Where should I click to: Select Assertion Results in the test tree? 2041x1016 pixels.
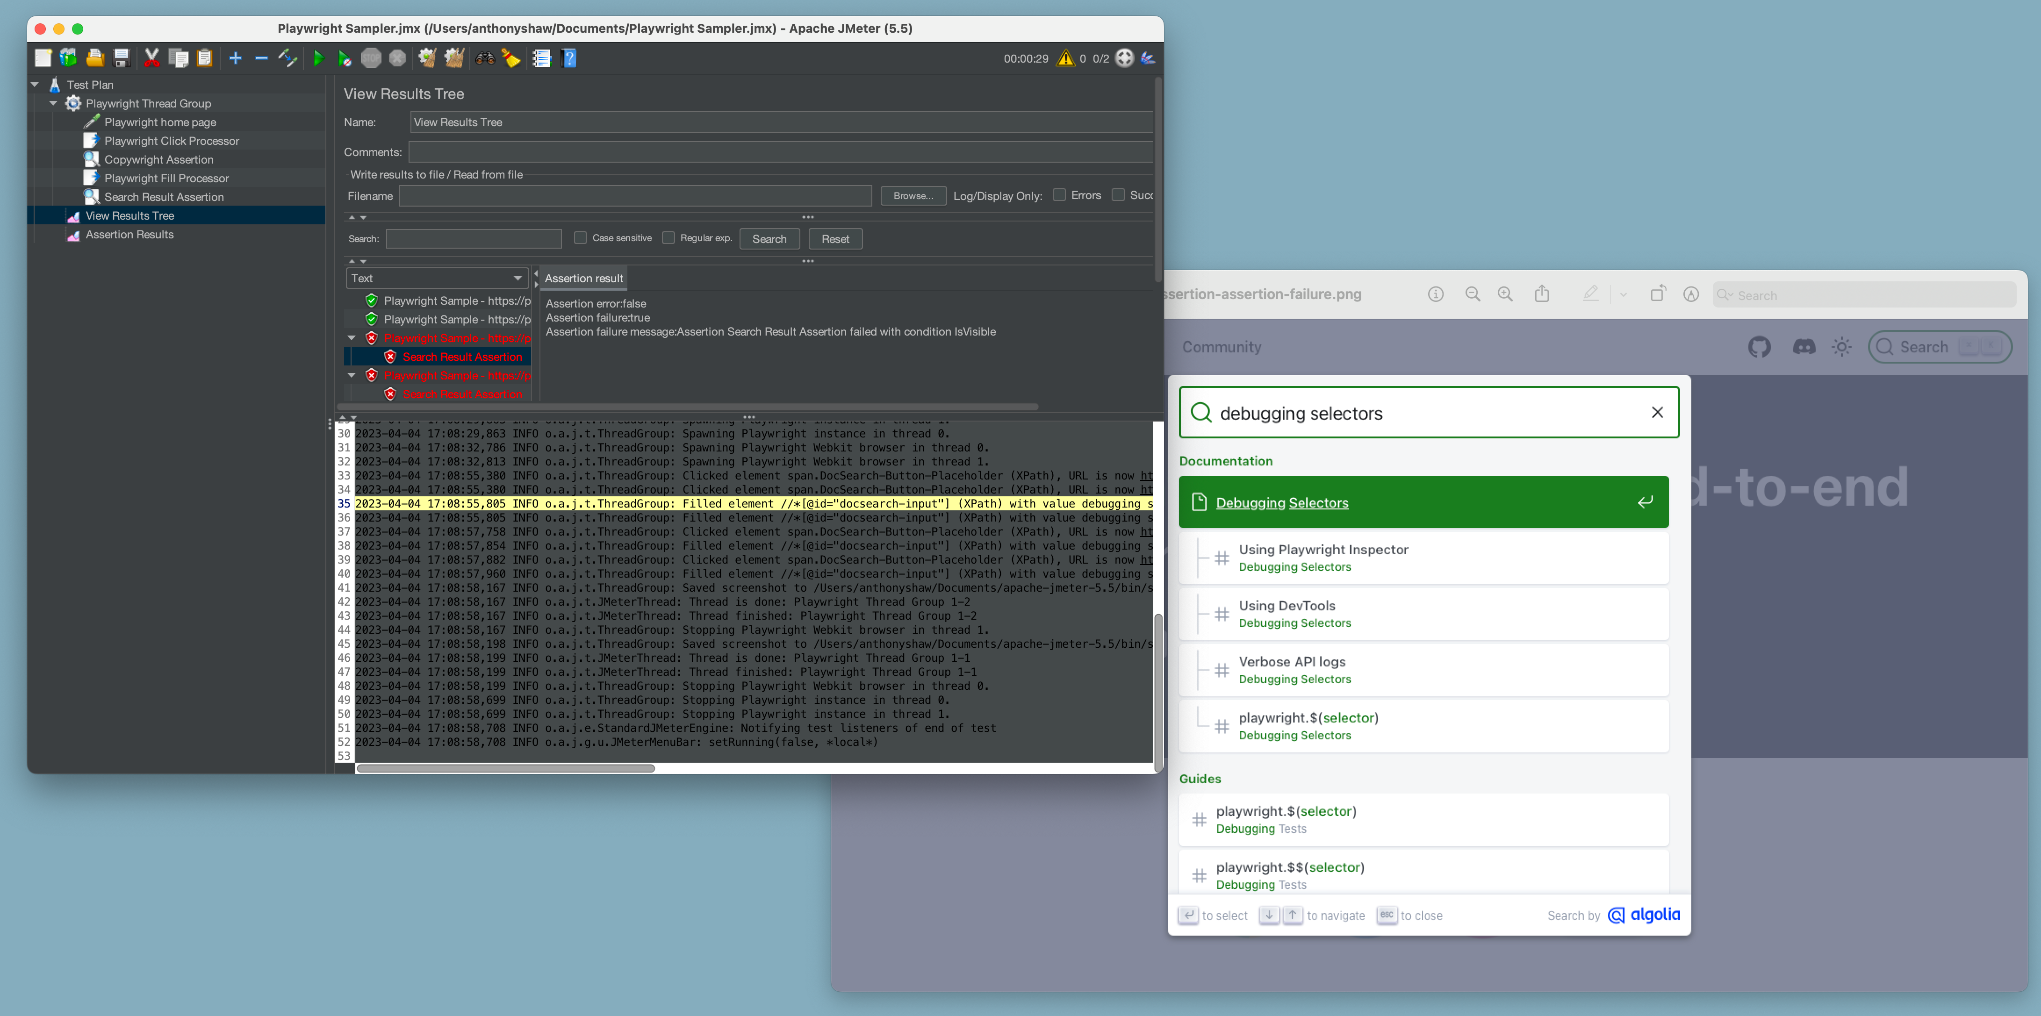click(129, 235)
